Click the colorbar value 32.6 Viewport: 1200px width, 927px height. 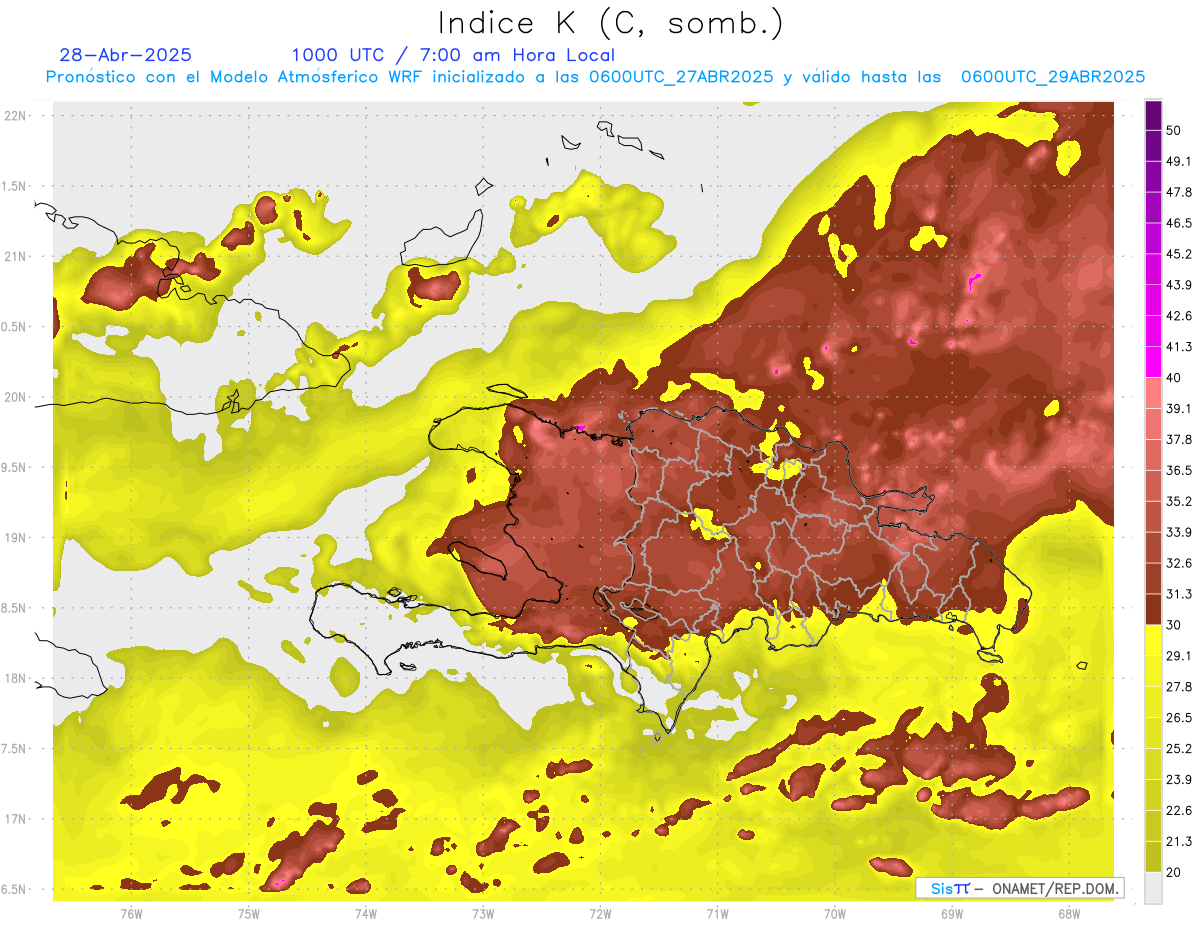tap(1179, 563)
